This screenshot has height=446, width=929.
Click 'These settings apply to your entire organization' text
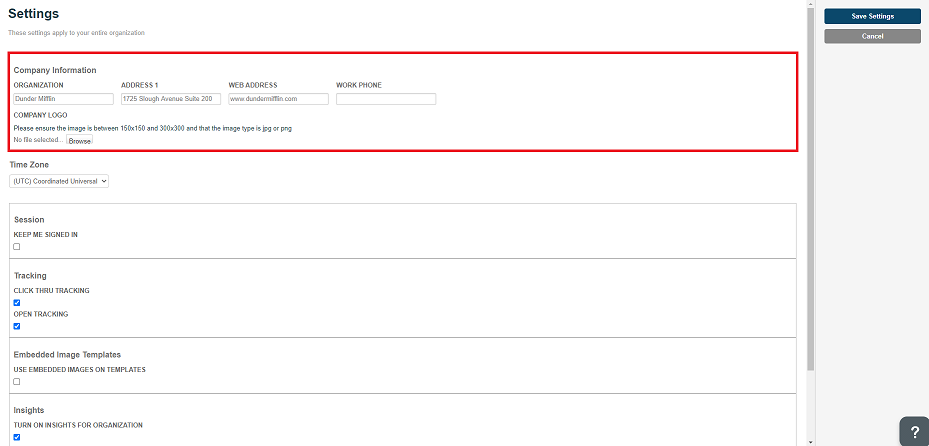(x=76, y=33)
